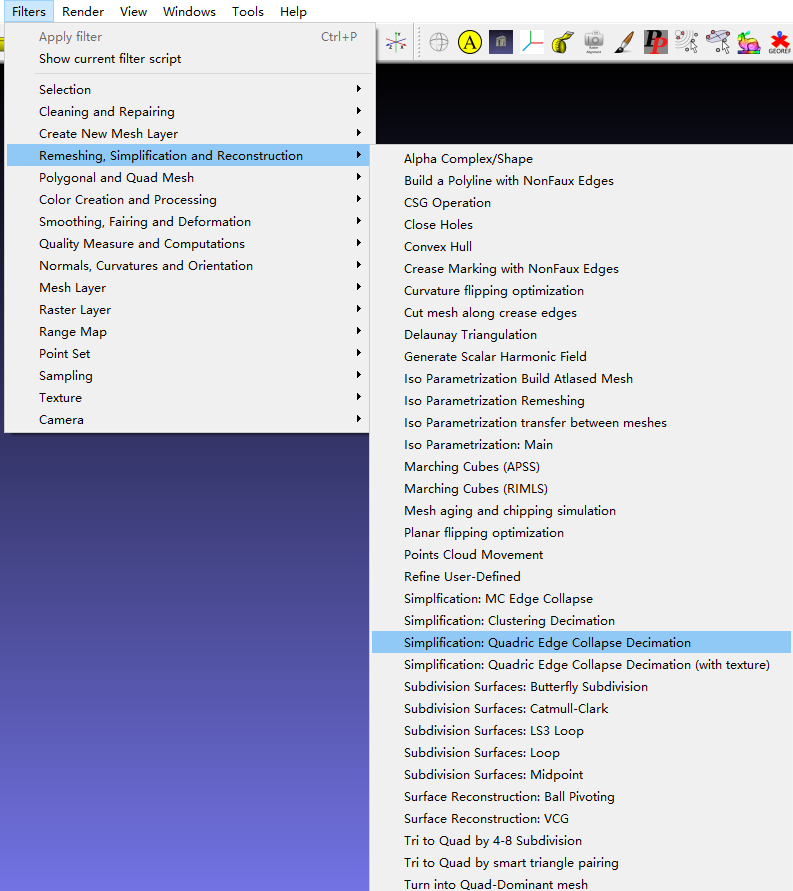Image resolution: width=793 pixels, height=891 pixels.
Task: Expand the Polygonal and Quad Mesh submenu
Action: 187,177
